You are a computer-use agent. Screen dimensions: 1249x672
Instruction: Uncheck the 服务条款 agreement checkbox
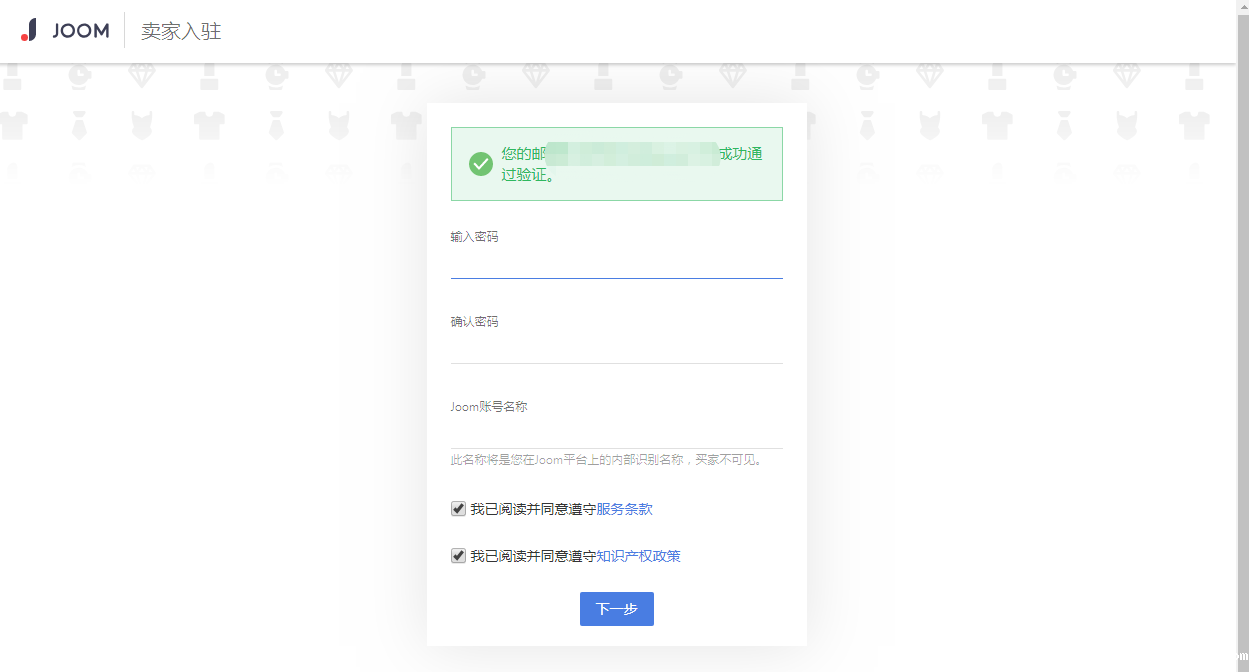[x=458, y=509]
